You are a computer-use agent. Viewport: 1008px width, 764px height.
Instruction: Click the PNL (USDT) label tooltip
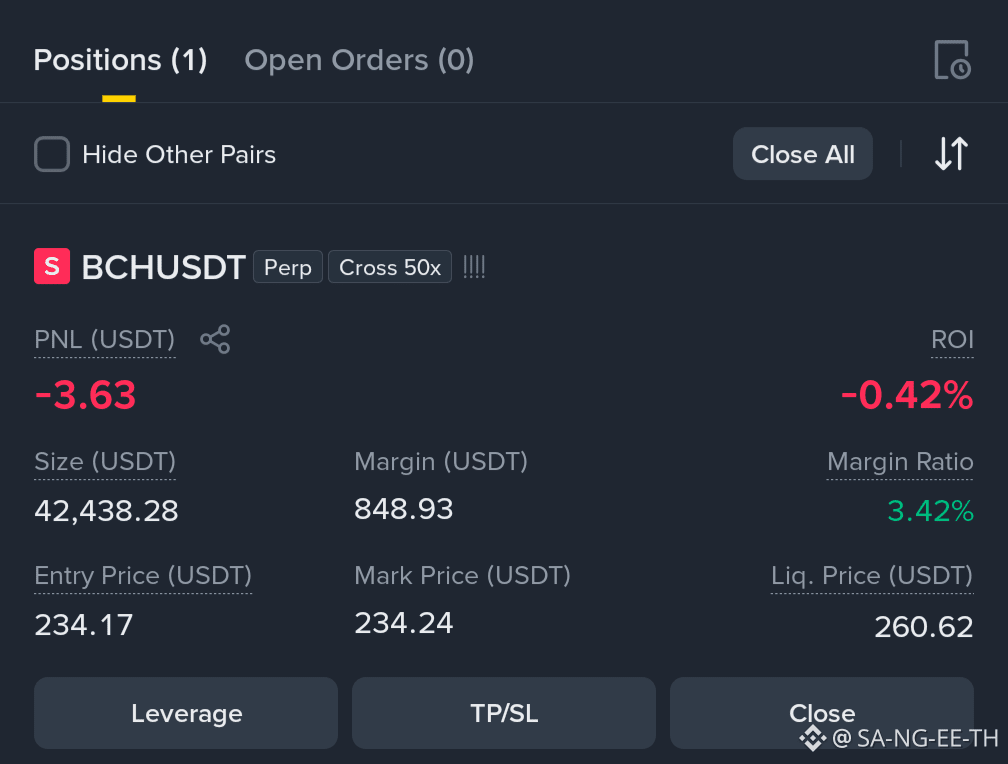click(105, 340)
